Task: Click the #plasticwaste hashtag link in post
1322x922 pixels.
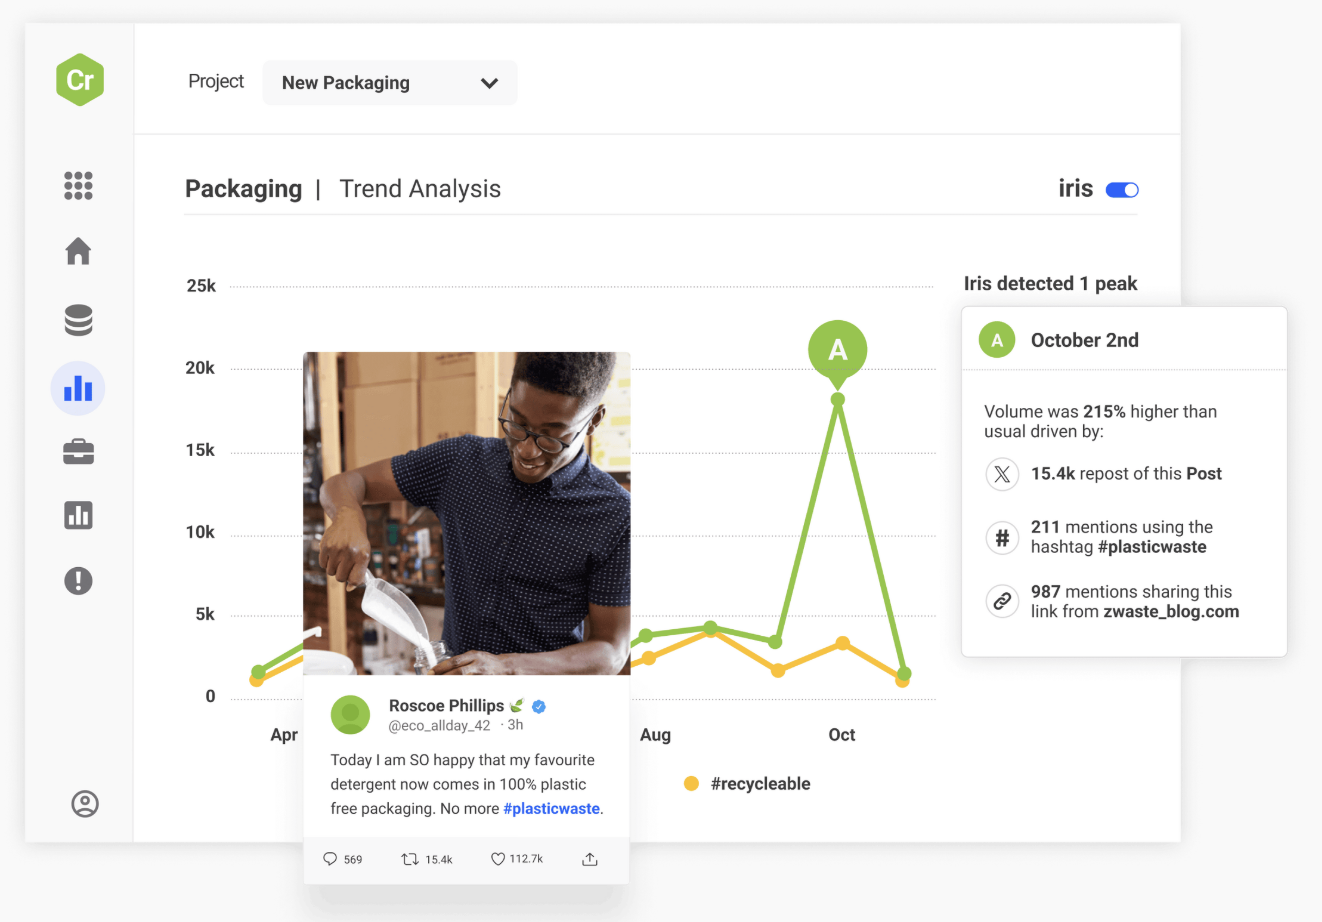Action: pyautogui.click(x=551, y=808)
